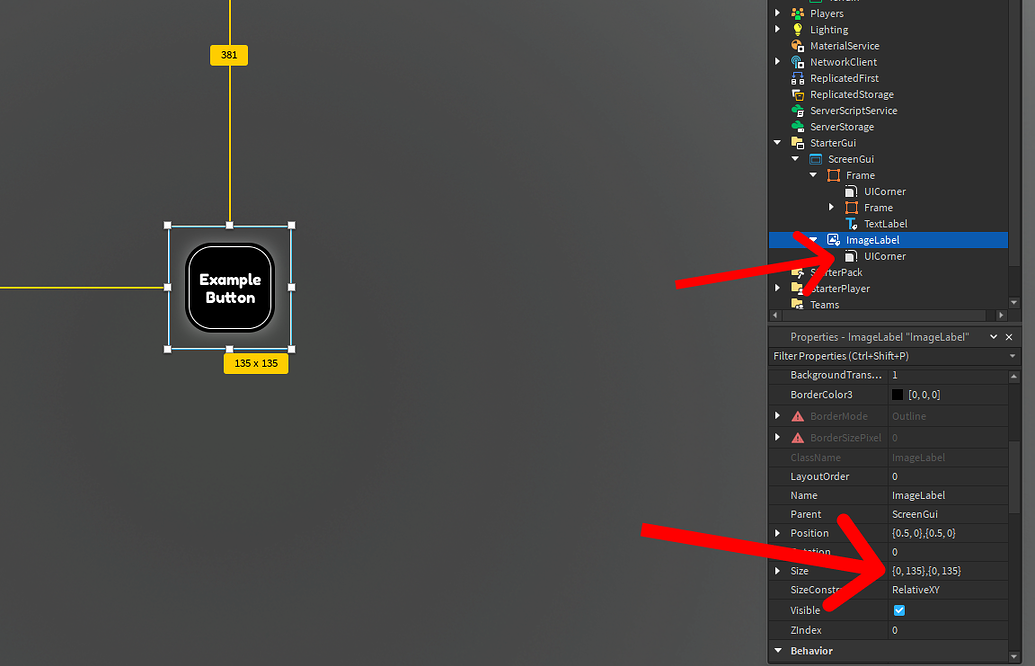Viewport: 1035px width, 666px height.
Task: Click the ServerScriptService cloud icon
Action: [796, 110]
